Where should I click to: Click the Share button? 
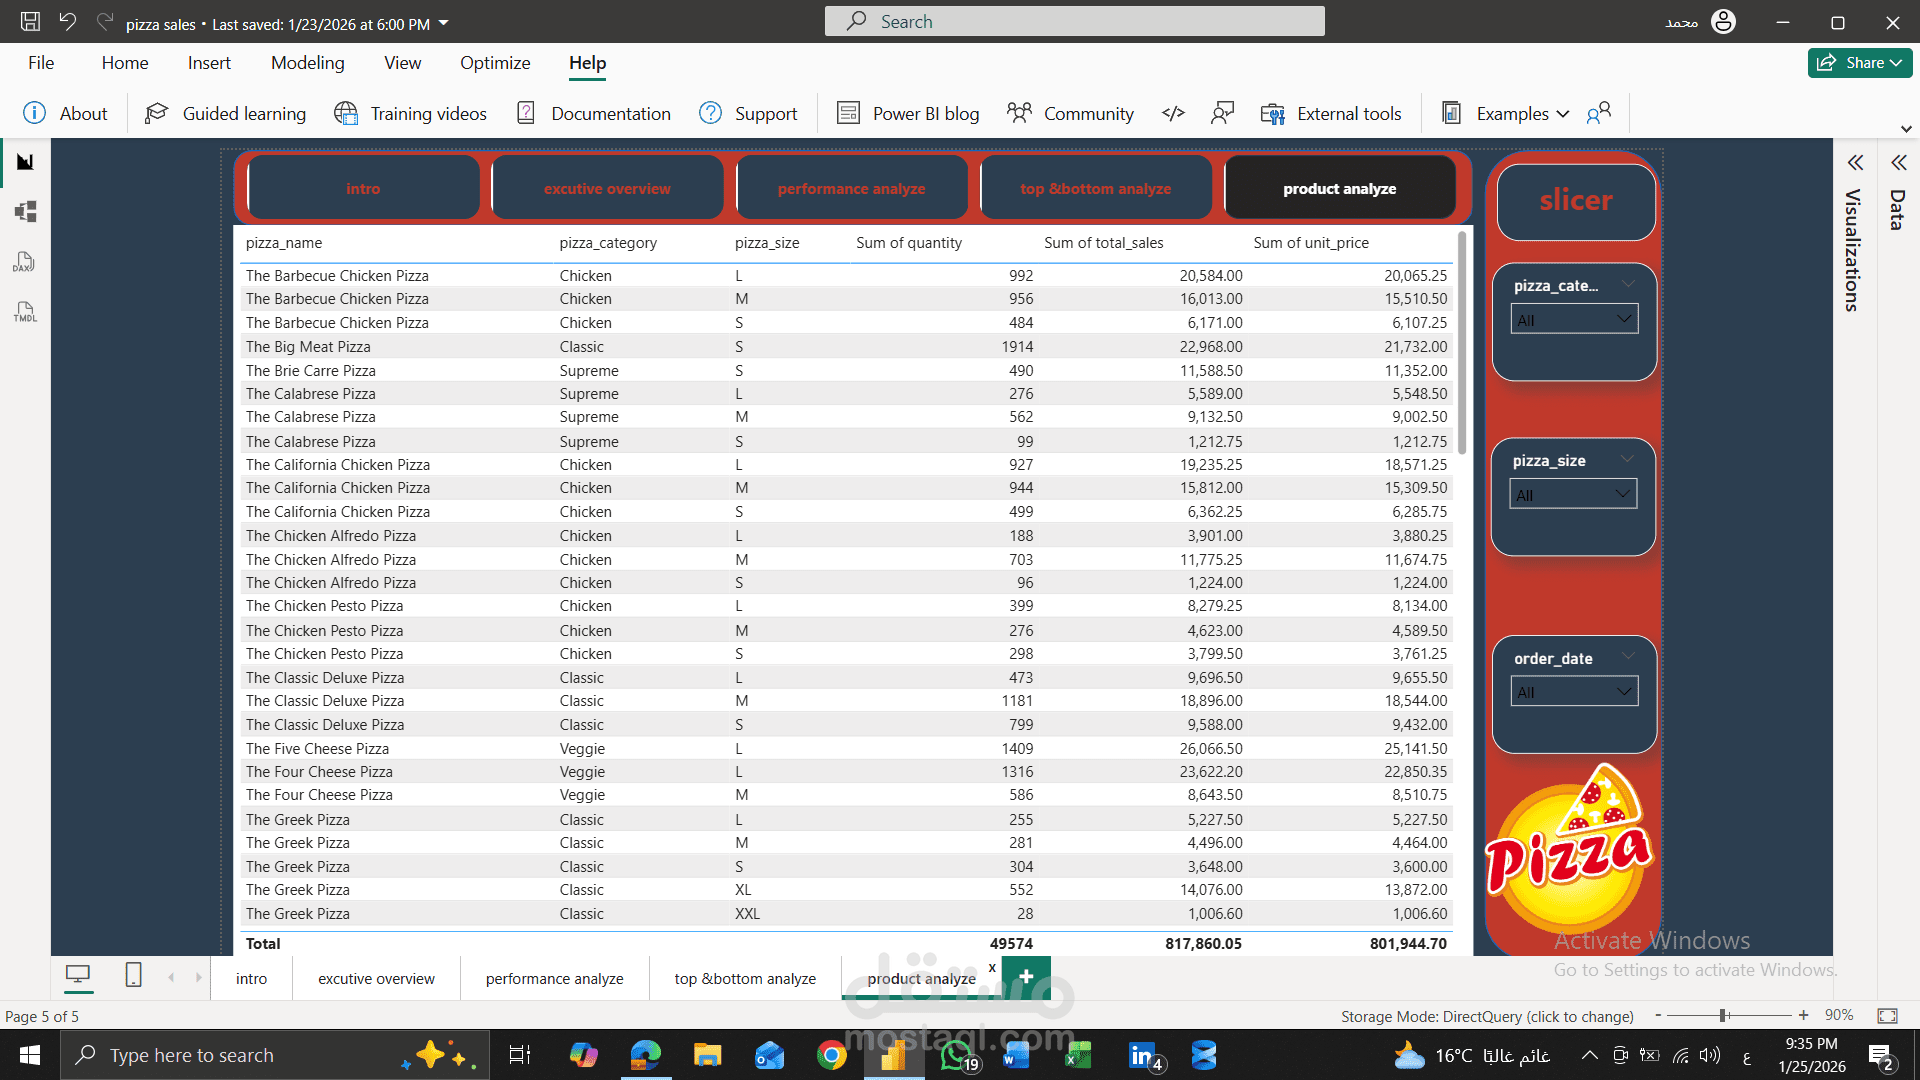(1858, 63)
